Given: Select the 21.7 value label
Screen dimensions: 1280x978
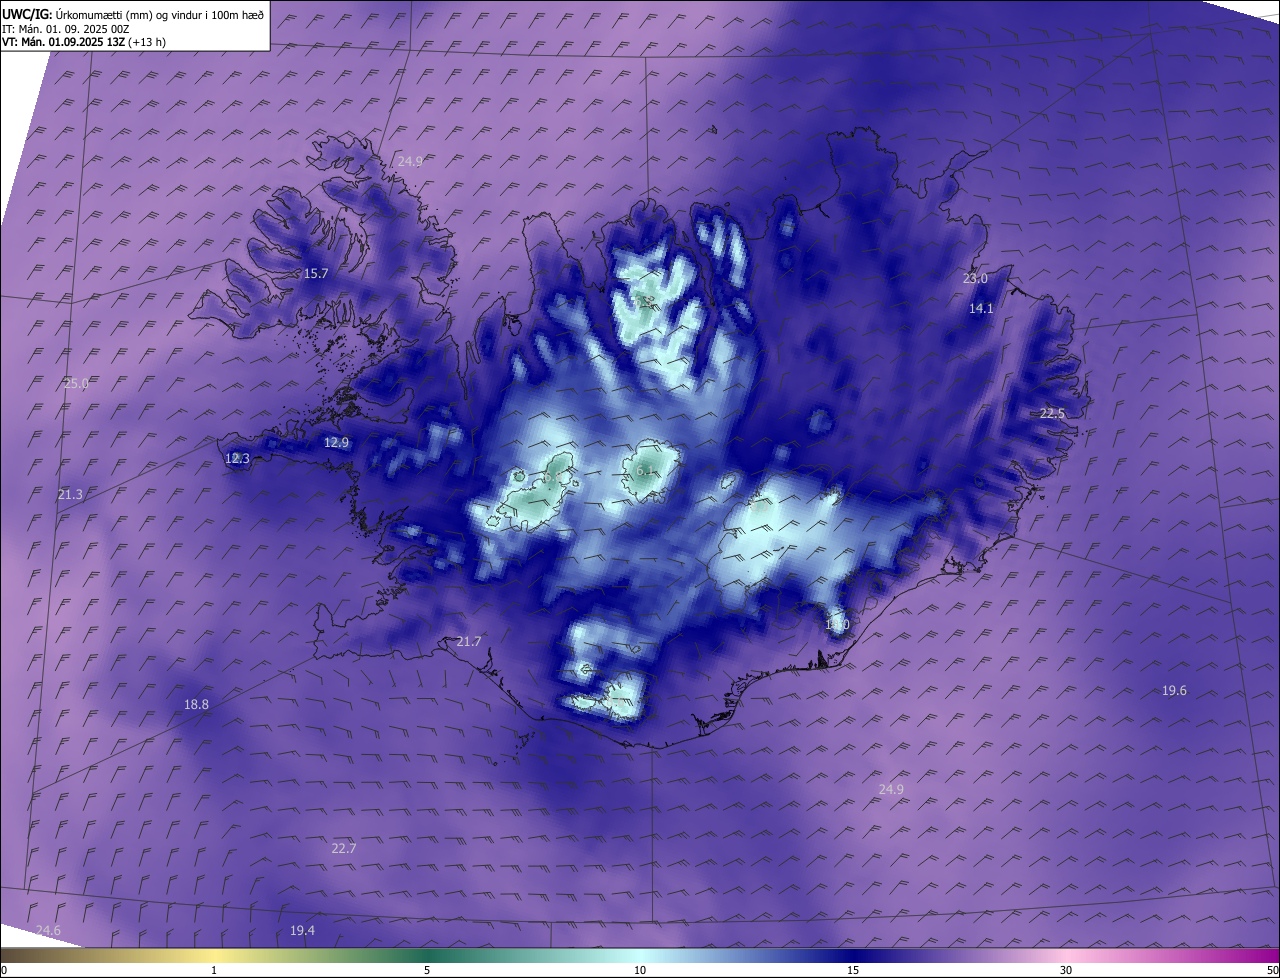Looking at the screenshot, I should click(469, 642).
